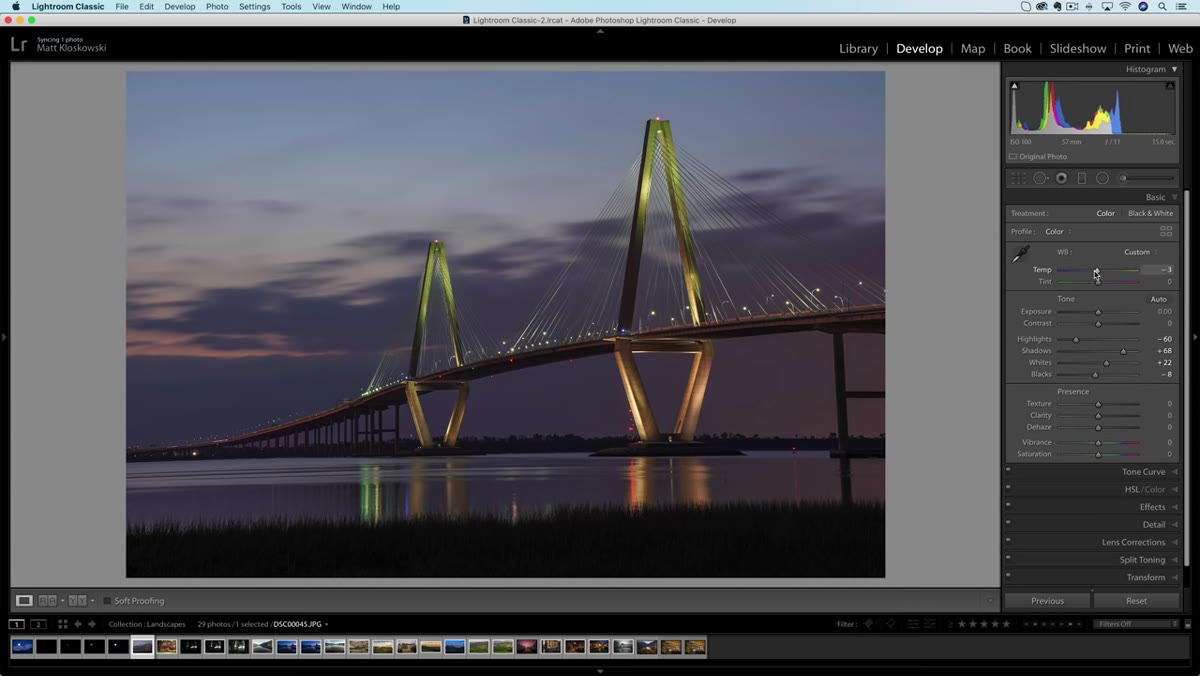Pick the White Balance Selector eyedropper
The width and height of the screenshot is (1200, 676).
(1020, 255)
